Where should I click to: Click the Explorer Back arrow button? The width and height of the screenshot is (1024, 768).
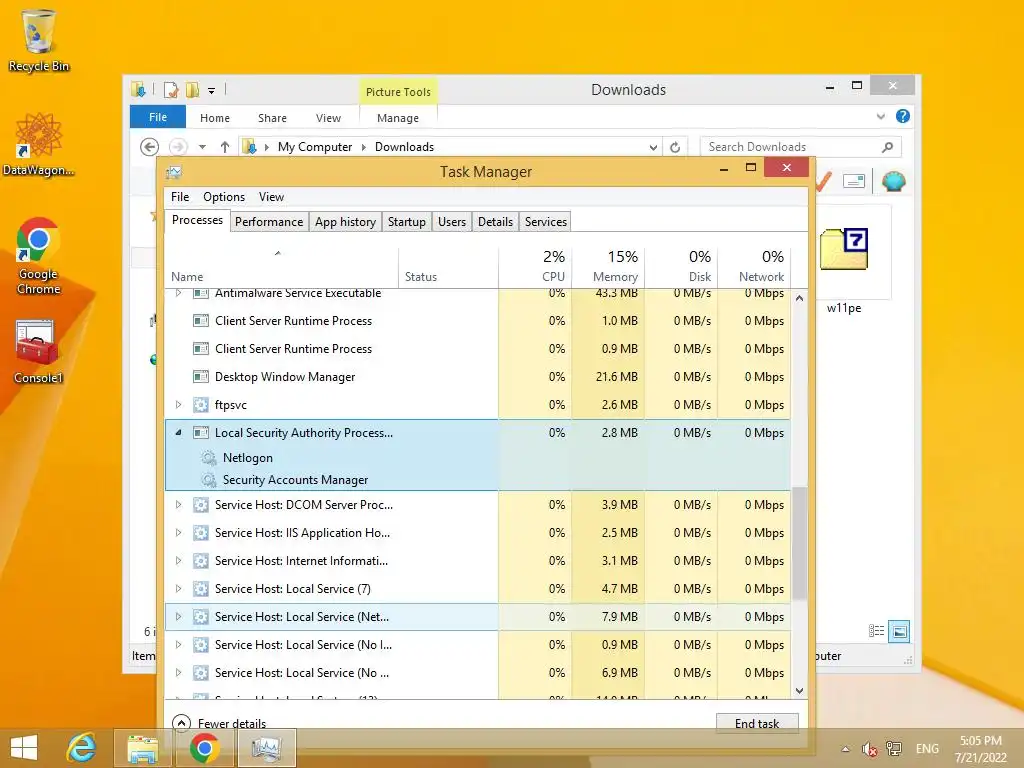click(x=150, y=147)
